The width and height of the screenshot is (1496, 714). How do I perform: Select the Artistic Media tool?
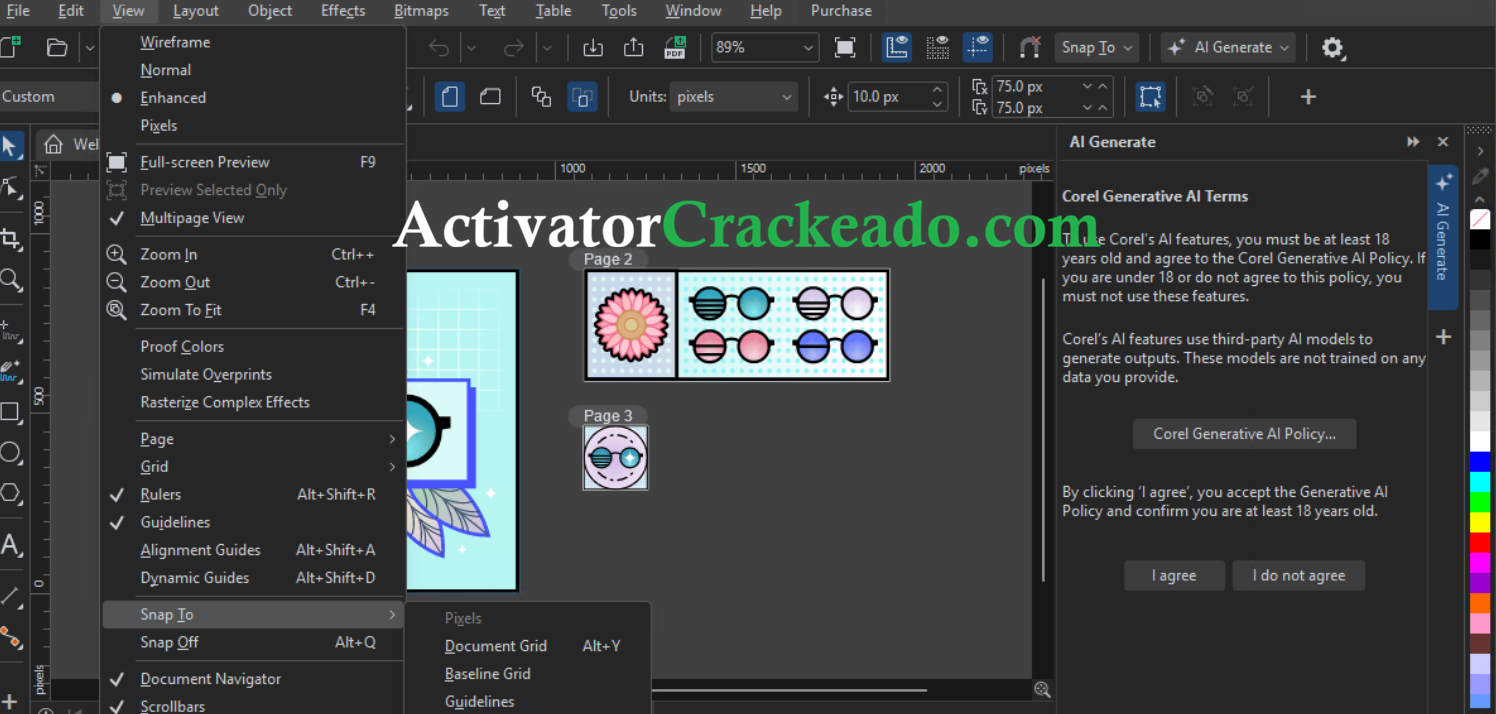point(11,372)
